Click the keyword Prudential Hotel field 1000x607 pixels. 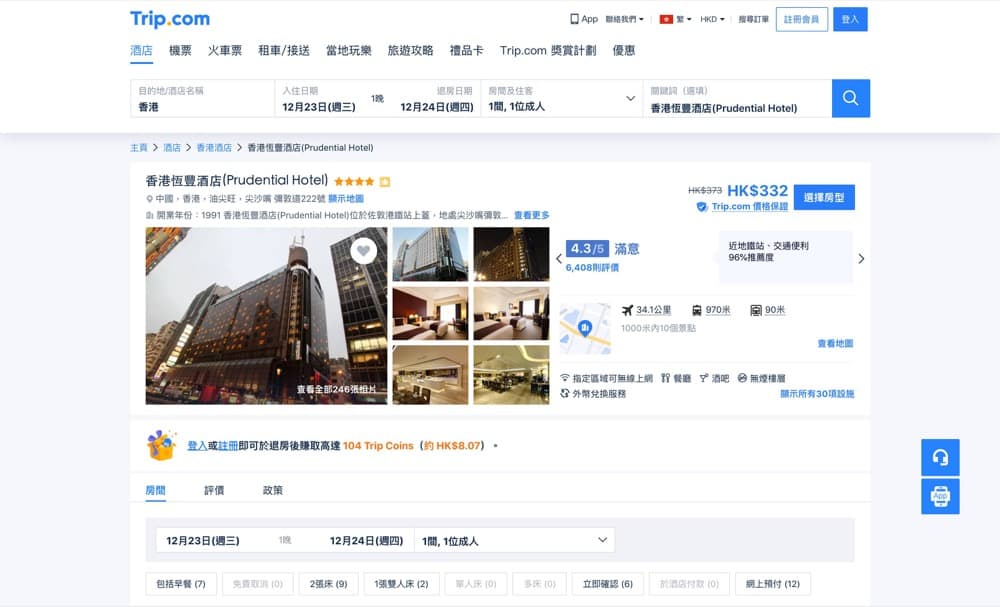click(737, 98)
